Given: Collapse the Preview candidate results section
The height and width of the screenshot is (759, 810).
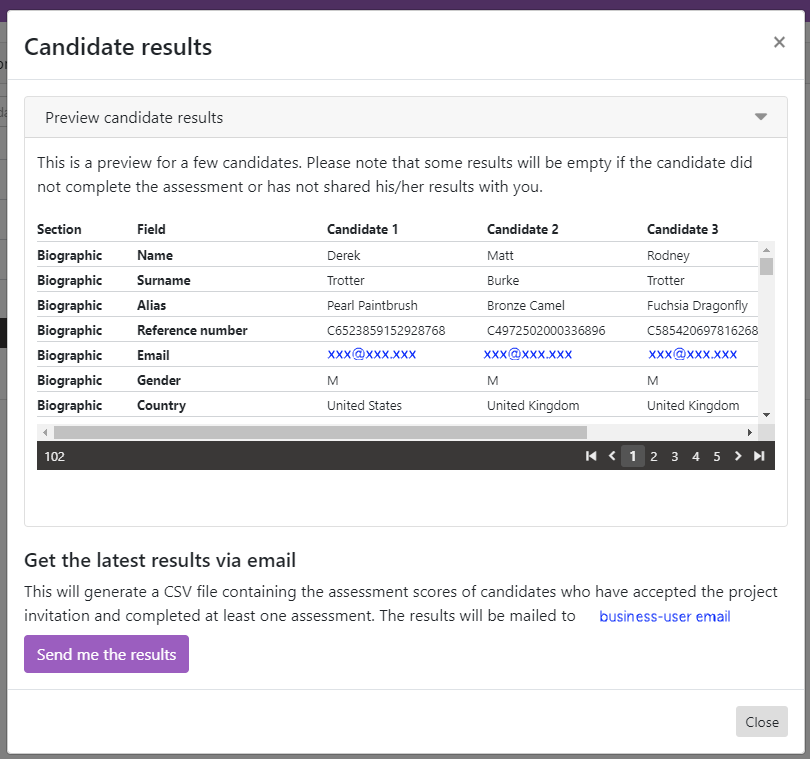Looking at the screenshot, I should tap(760, 117).
